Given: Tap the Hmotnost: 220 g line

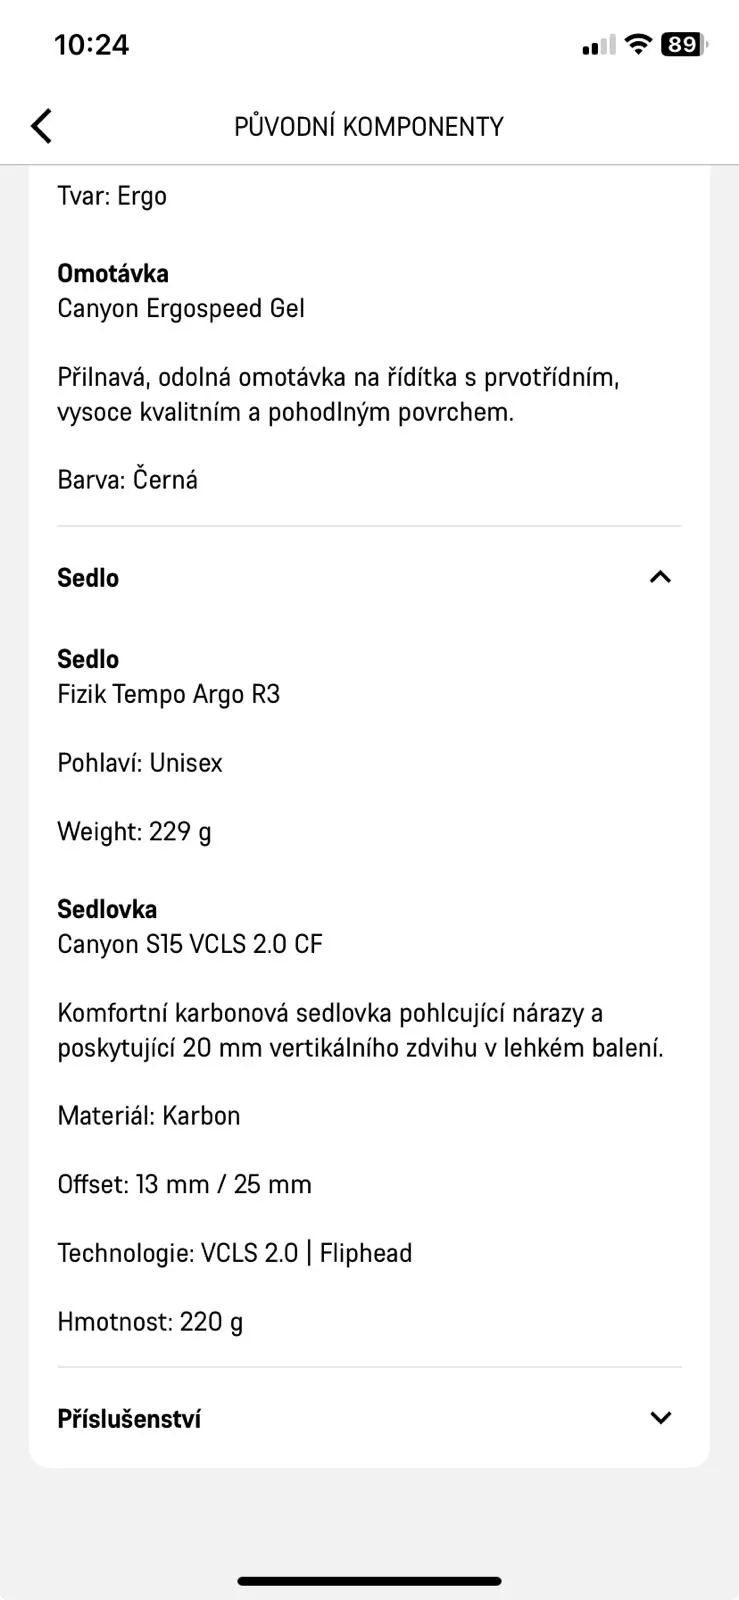Looking at the screenshot, I should coord(150,1322).
